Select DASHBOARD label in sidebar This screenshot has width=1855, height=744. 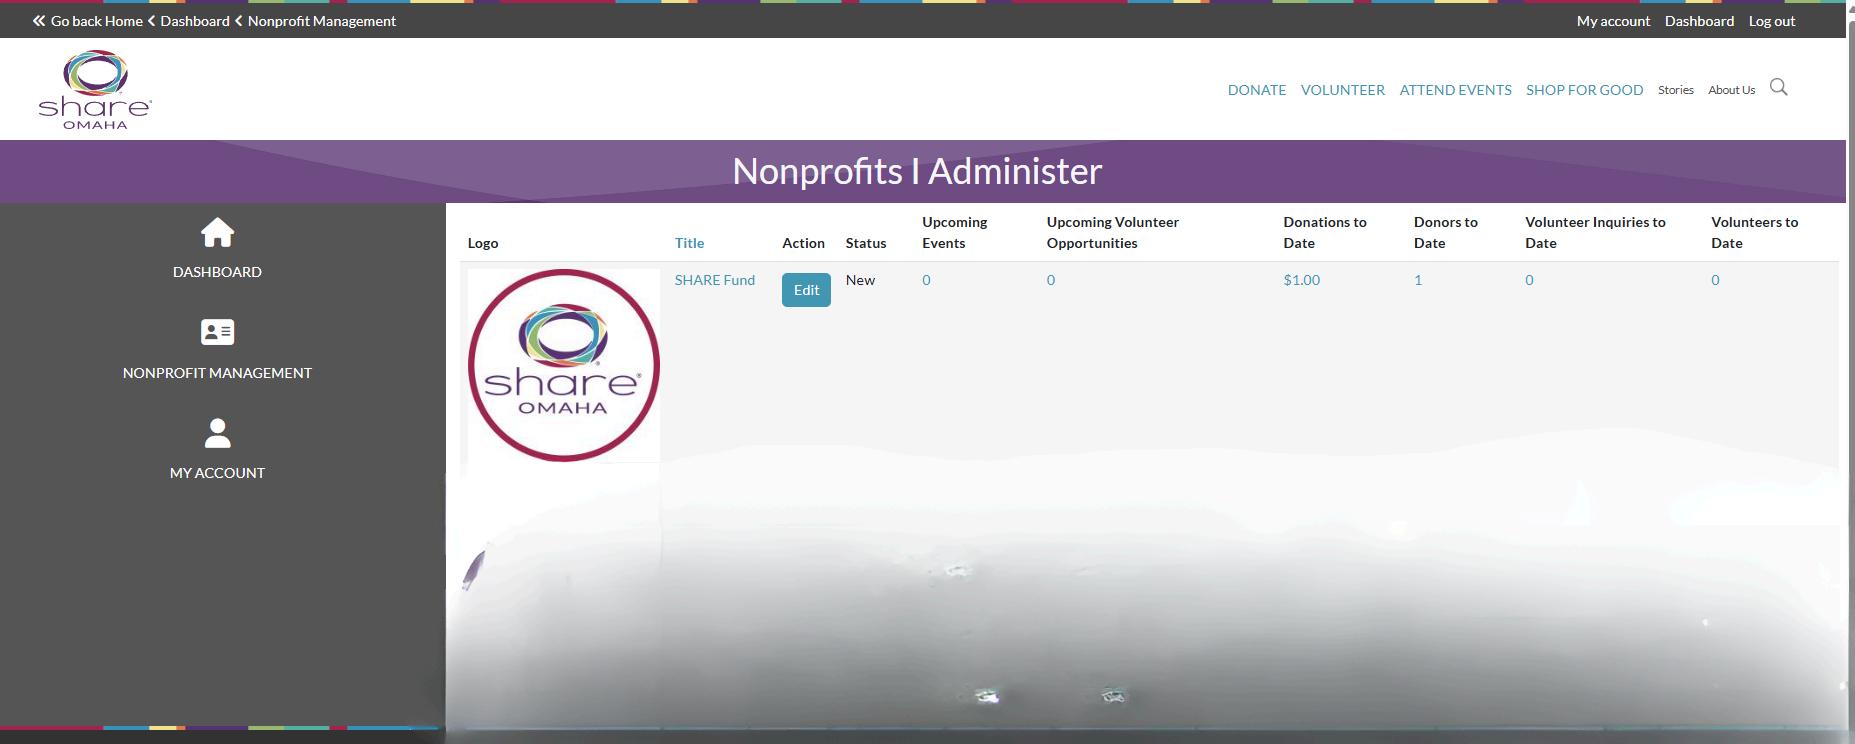(x=217, y=272)
